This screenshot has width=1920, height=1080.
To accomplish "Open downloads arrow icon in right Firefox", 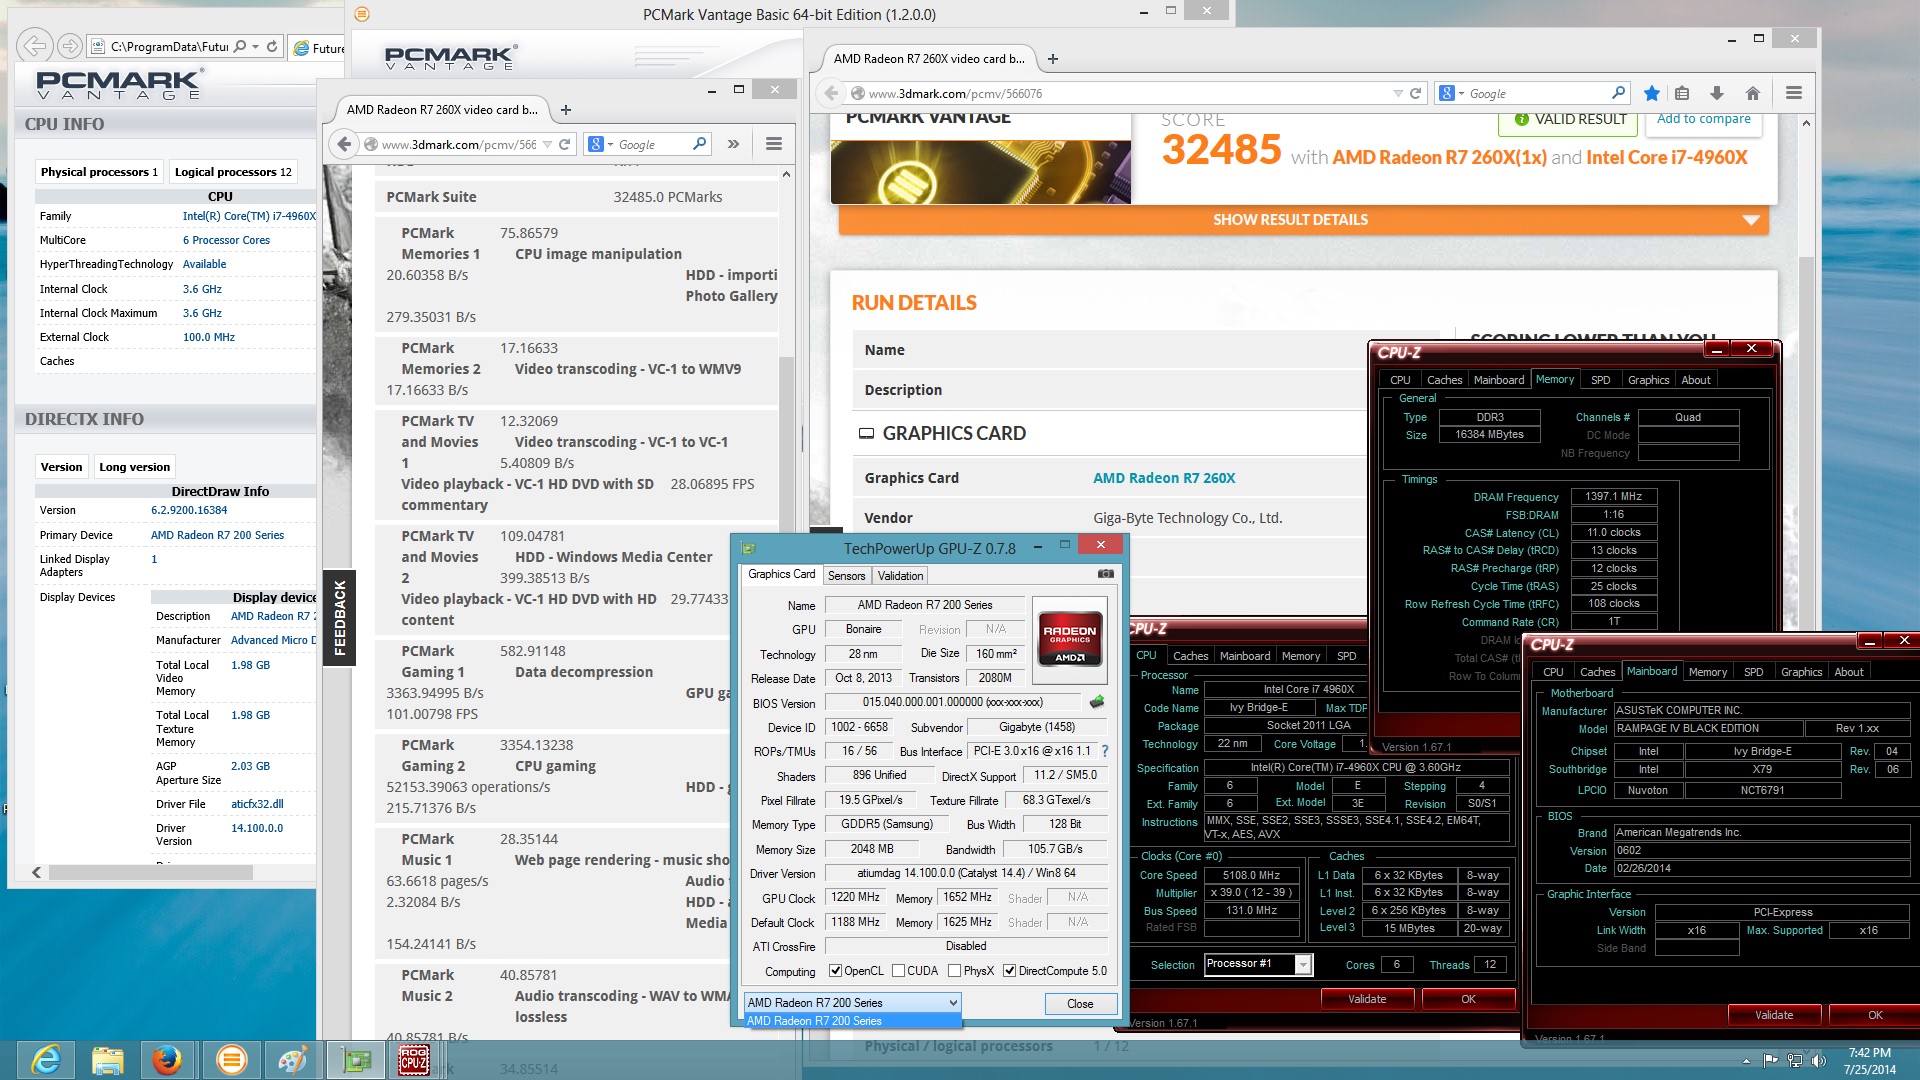I will tap(1717, 93).
